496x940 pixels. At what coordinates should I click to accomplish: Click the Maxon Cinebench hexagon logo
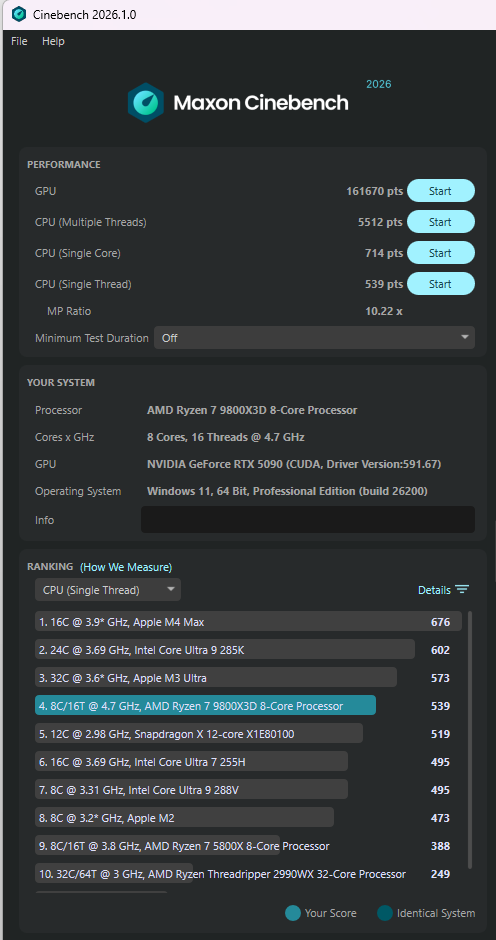tap(146, 103)
